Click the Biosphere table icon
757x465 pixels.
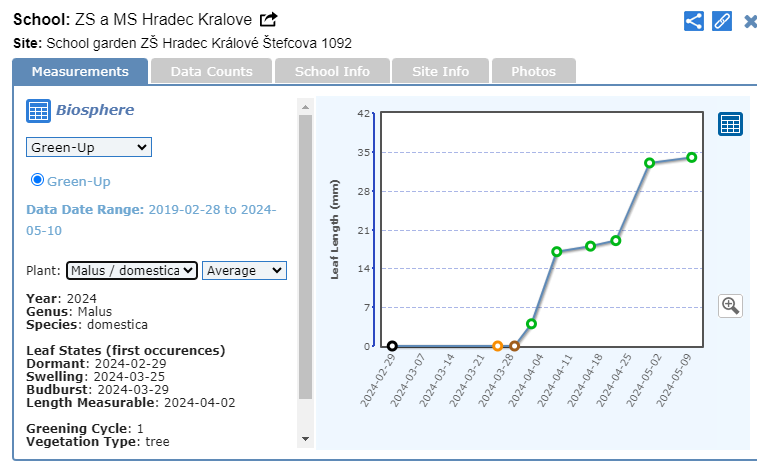coord(38,111)
